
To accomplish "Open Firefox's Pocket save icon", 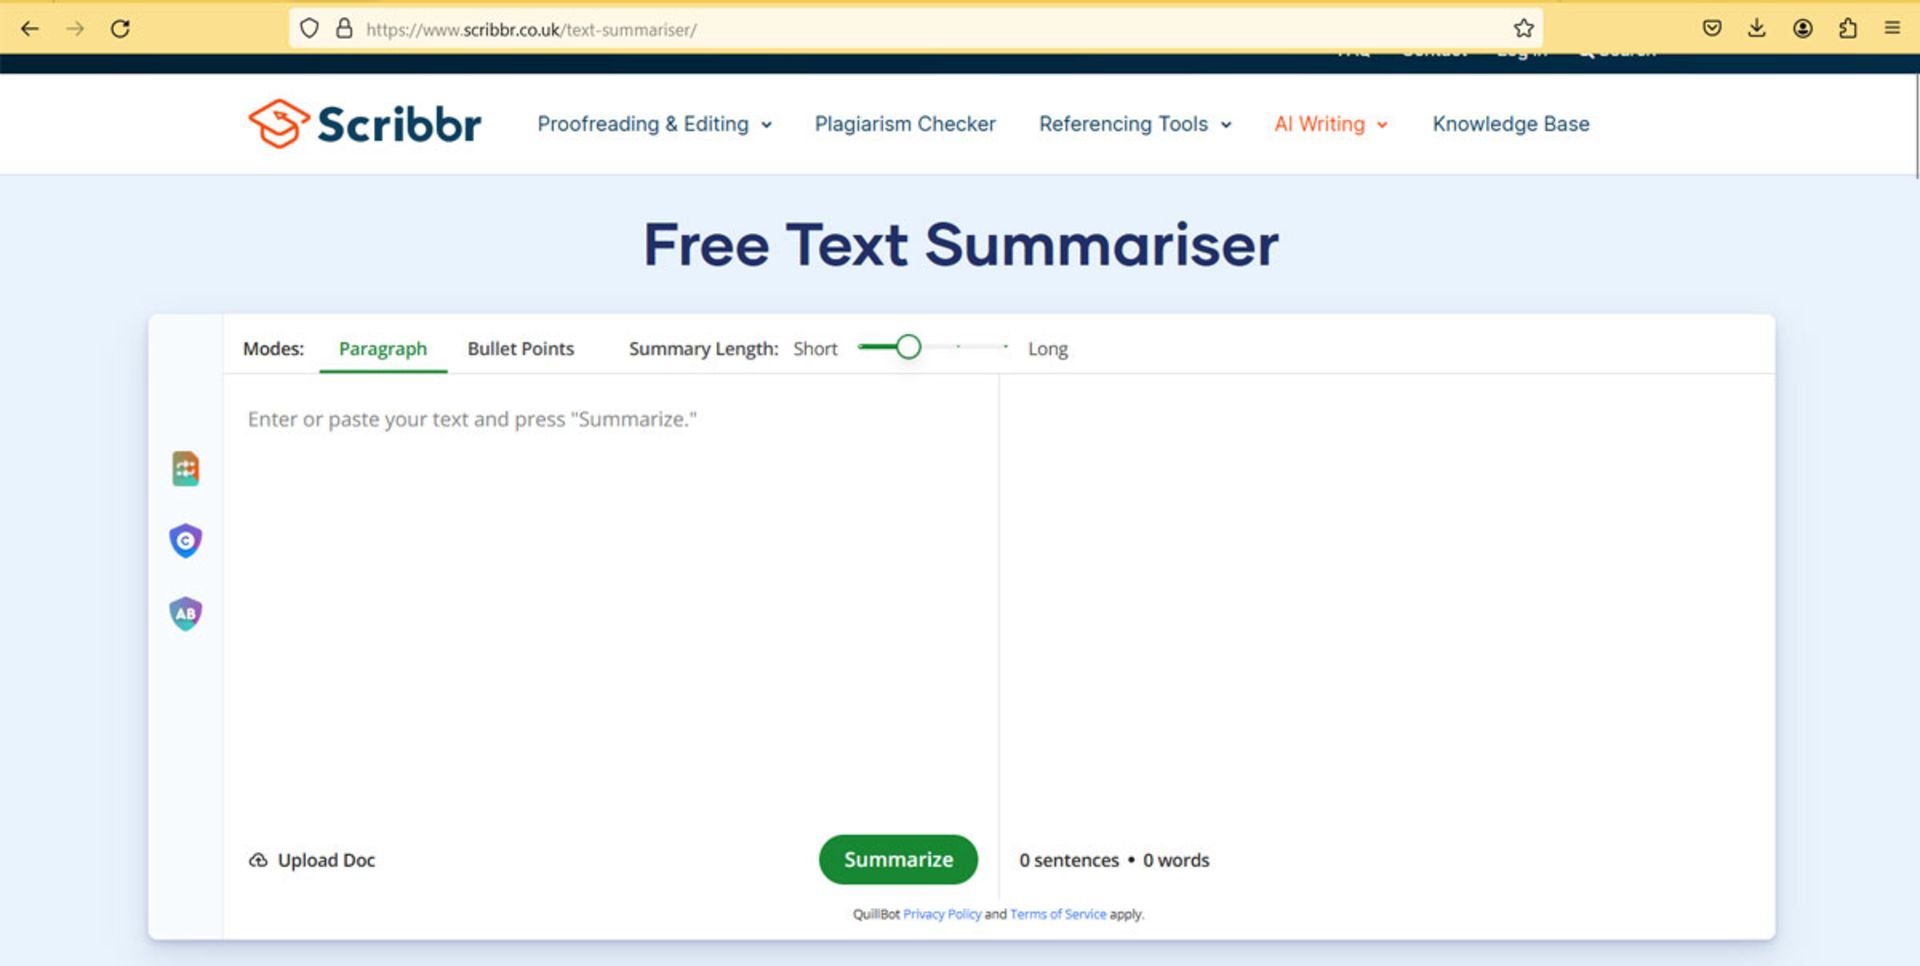I will (x=1711, y=28).
